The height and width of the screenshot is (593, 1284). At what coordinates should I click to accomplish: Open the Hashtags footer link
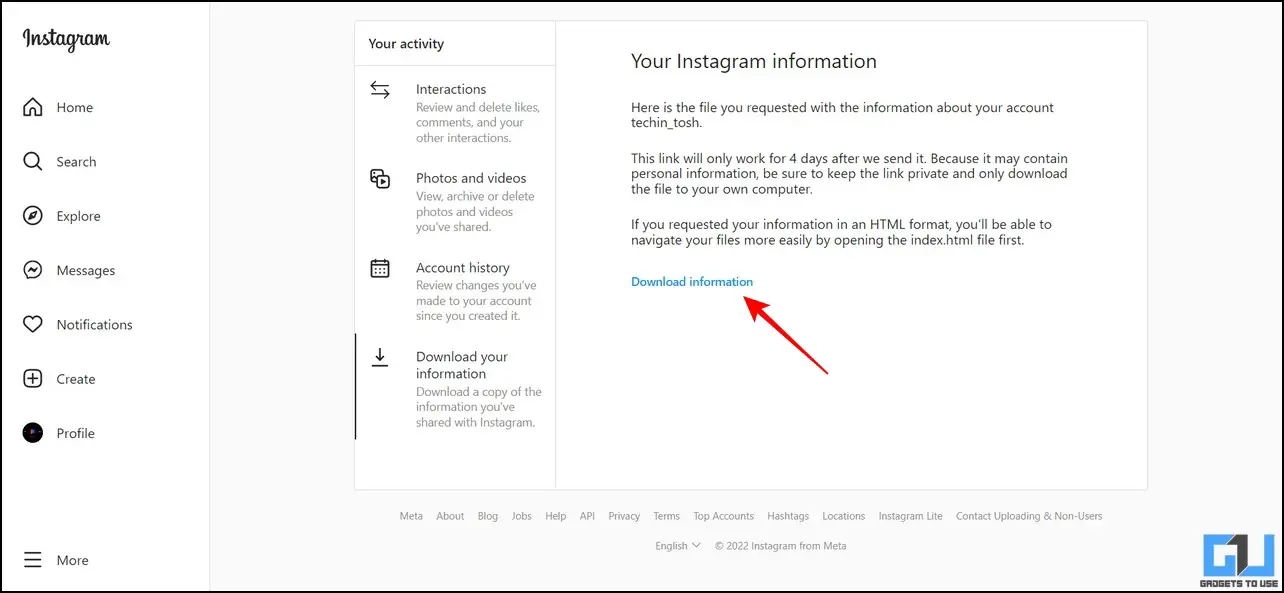788,516
